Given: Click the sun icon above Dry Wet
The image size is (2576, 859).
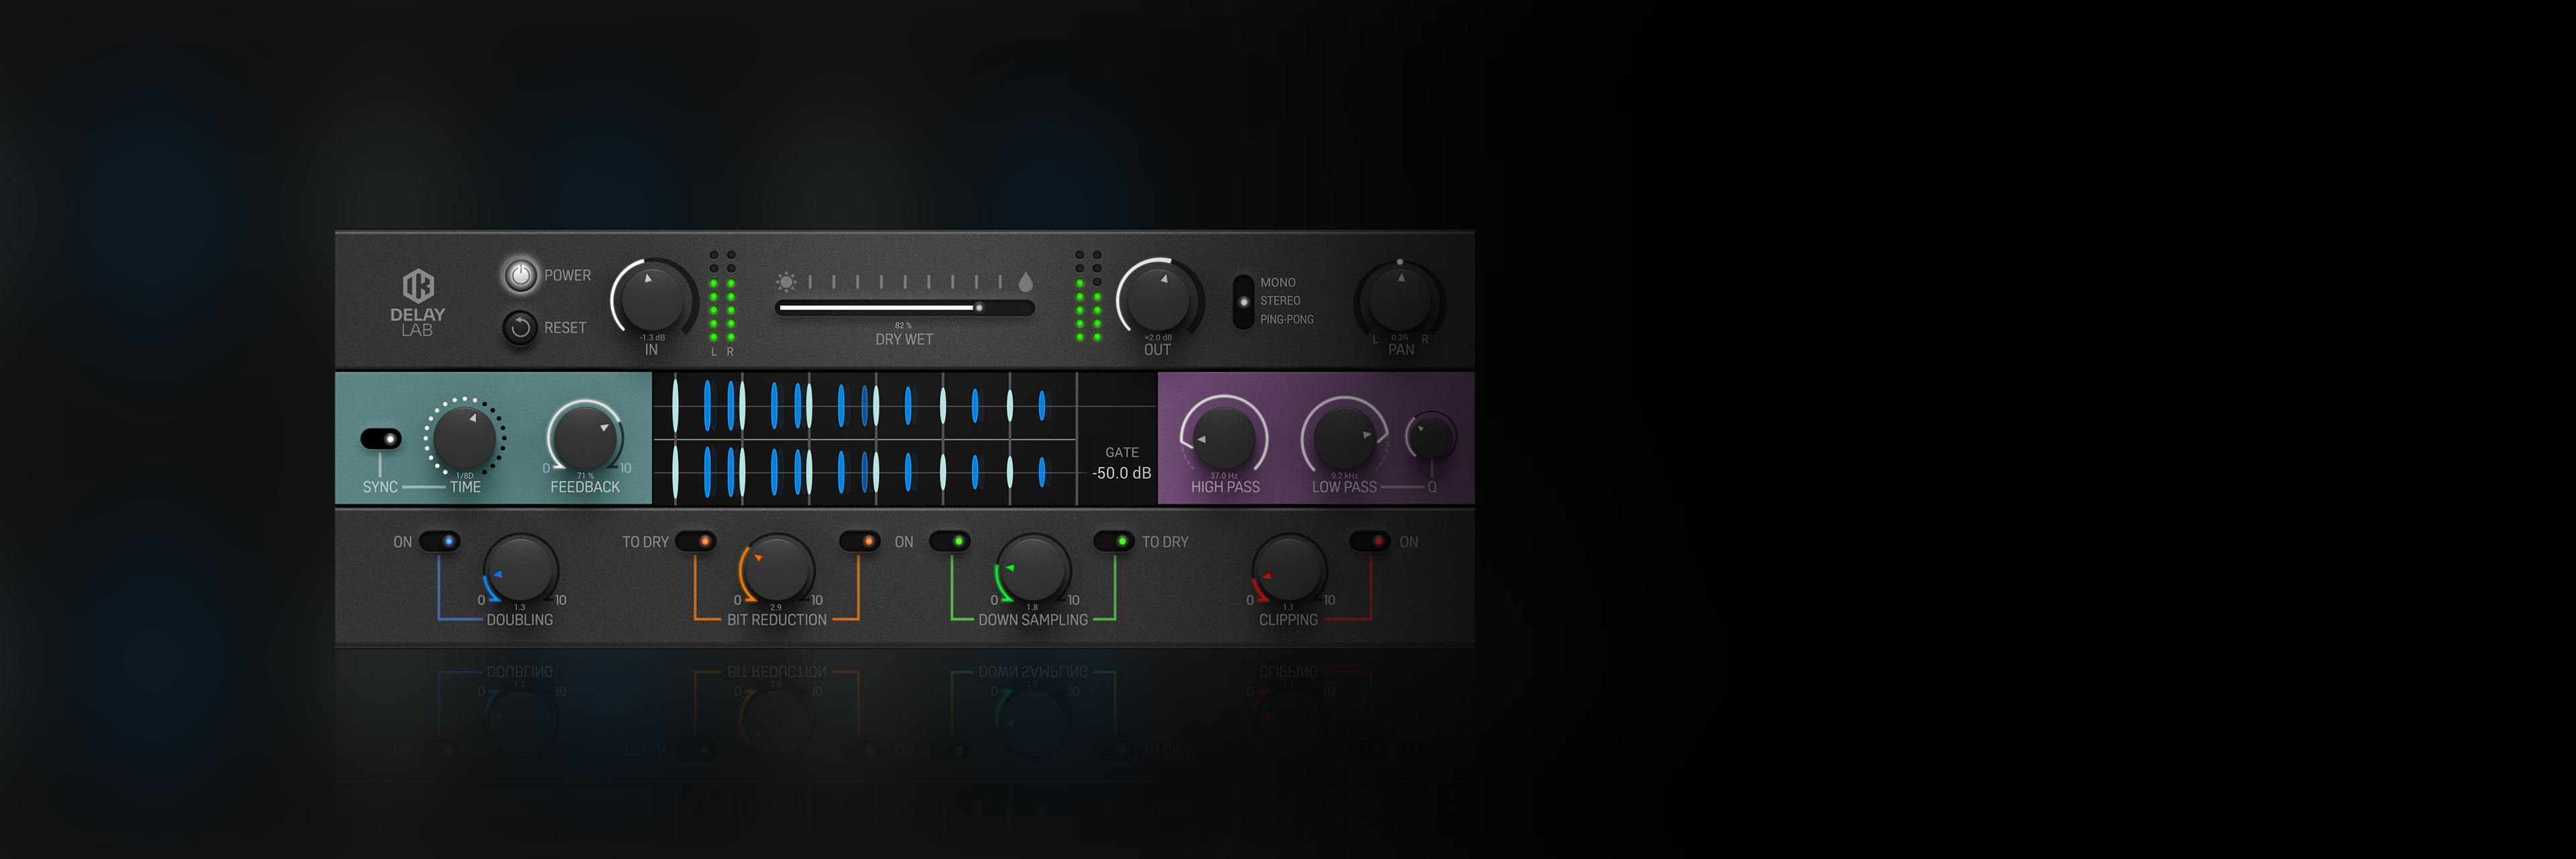Looking at the screenshot, I should (x=786, y=282).
